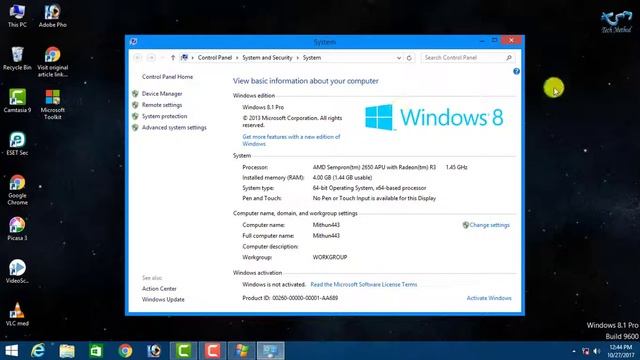This screenshot has height=360, width=640.
Task: Click the System window title bar icon
Action: coord(133,42)
